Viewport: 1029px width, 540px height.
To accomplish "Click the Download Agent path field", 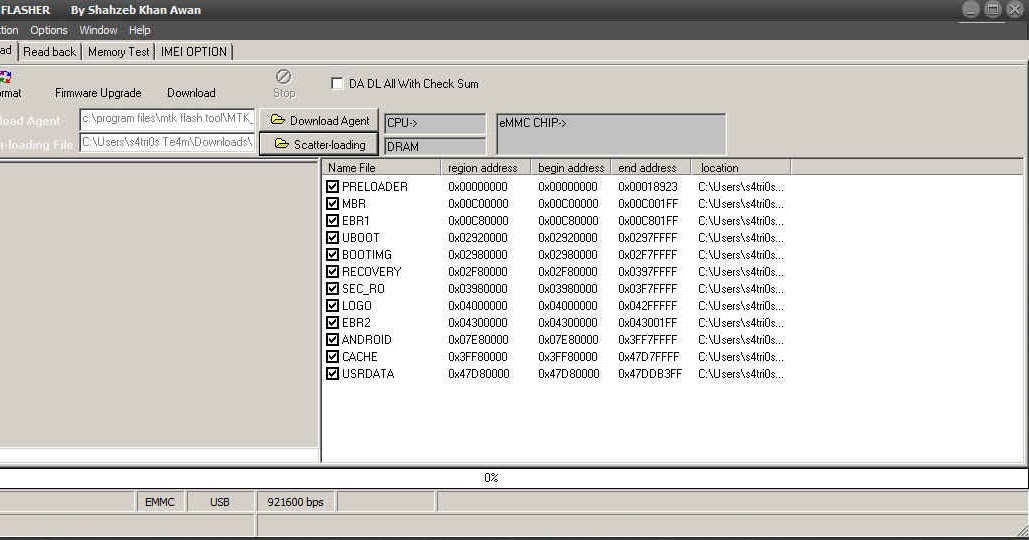I will point(167,119).
